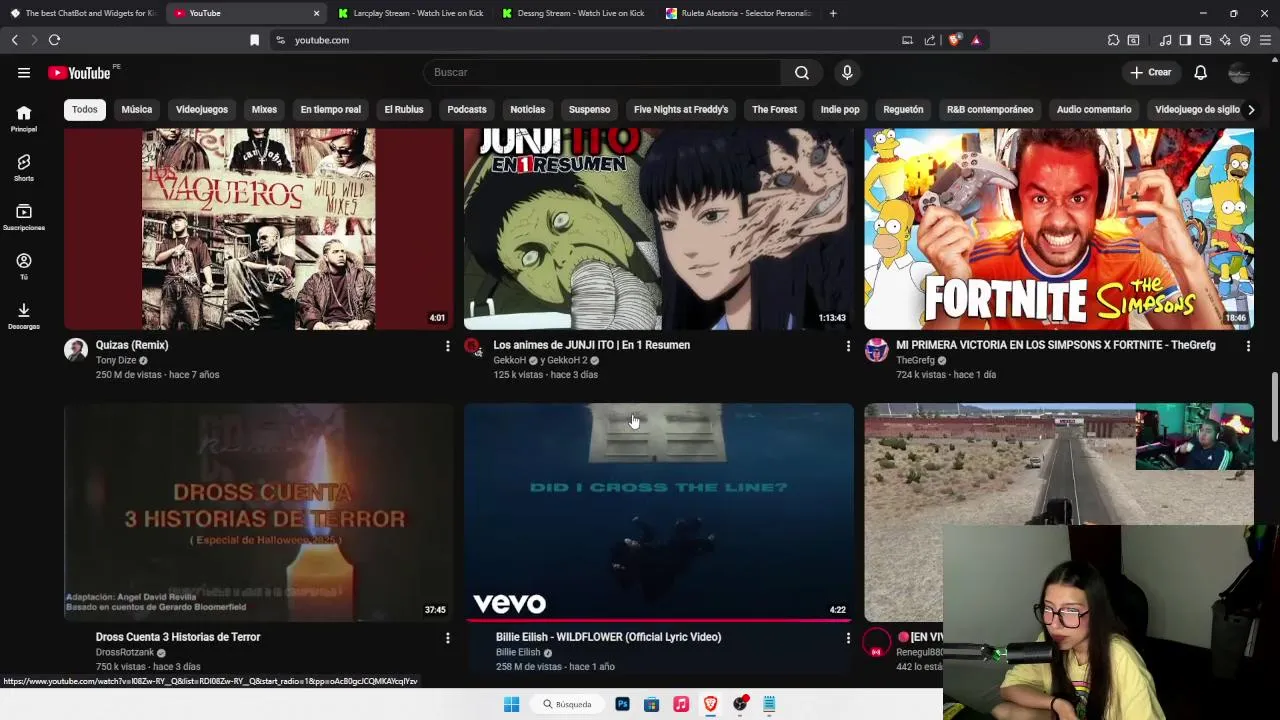Click the bookmark icon in address bar
Viewport: 1280px width, 720px height.
(x=254, y=40)
